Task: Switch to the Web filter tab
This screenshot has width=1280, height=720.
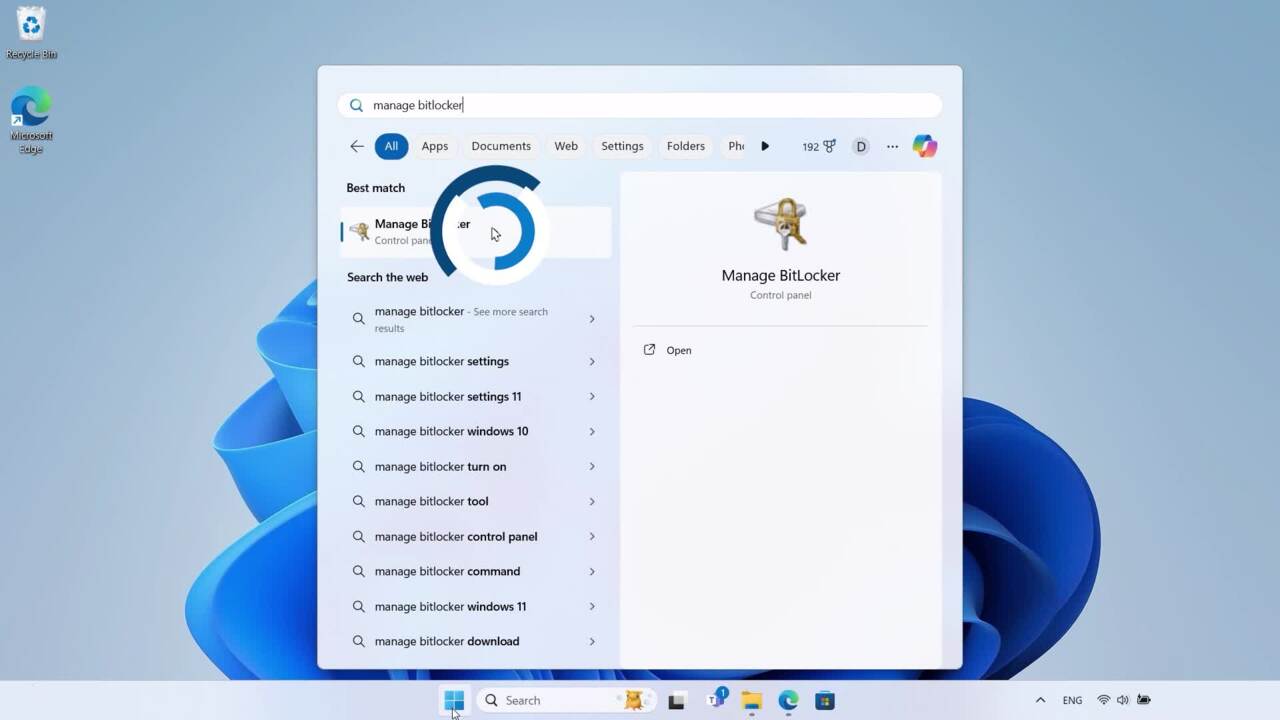Action: click(x=566, y=146)
